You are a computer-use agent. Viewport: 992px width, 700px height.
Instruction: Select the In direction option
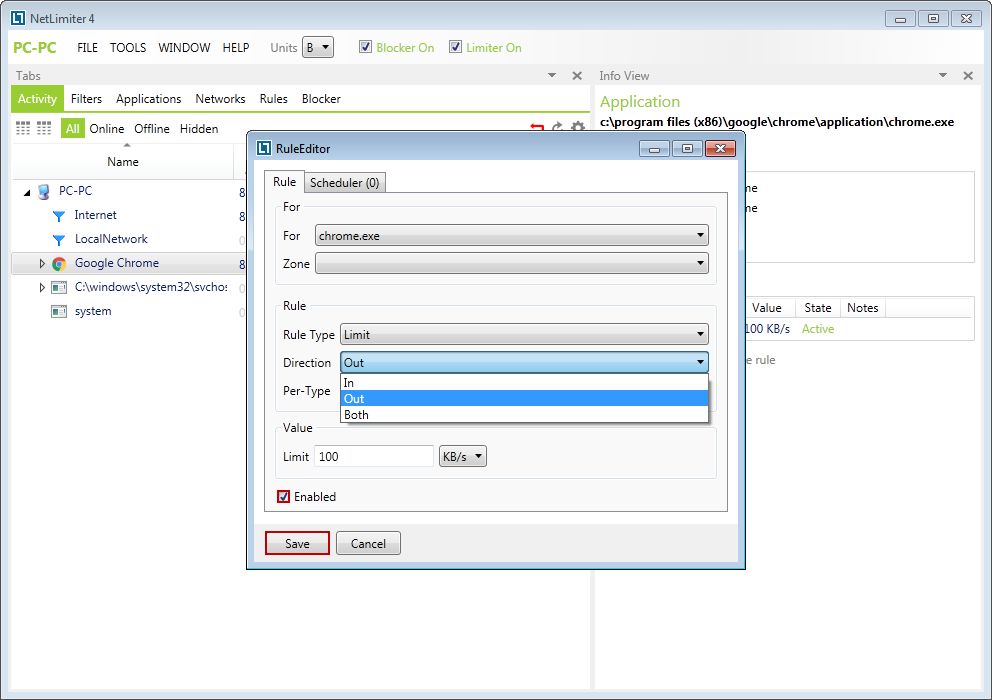524,383
